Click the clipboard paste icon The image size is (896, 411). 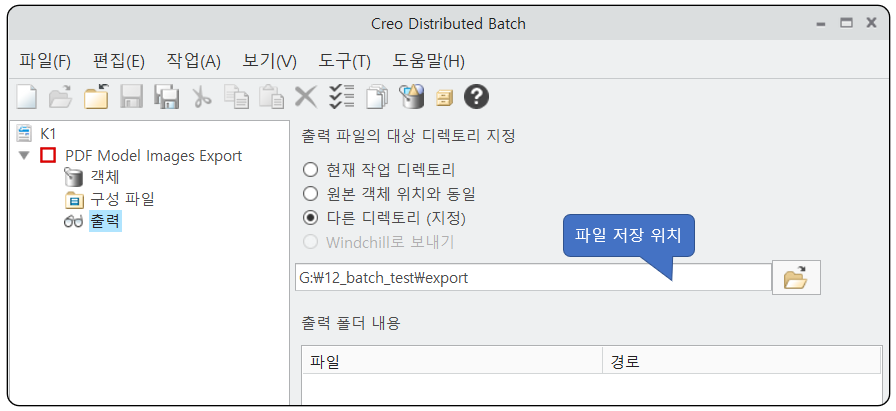tap(271, 97)
